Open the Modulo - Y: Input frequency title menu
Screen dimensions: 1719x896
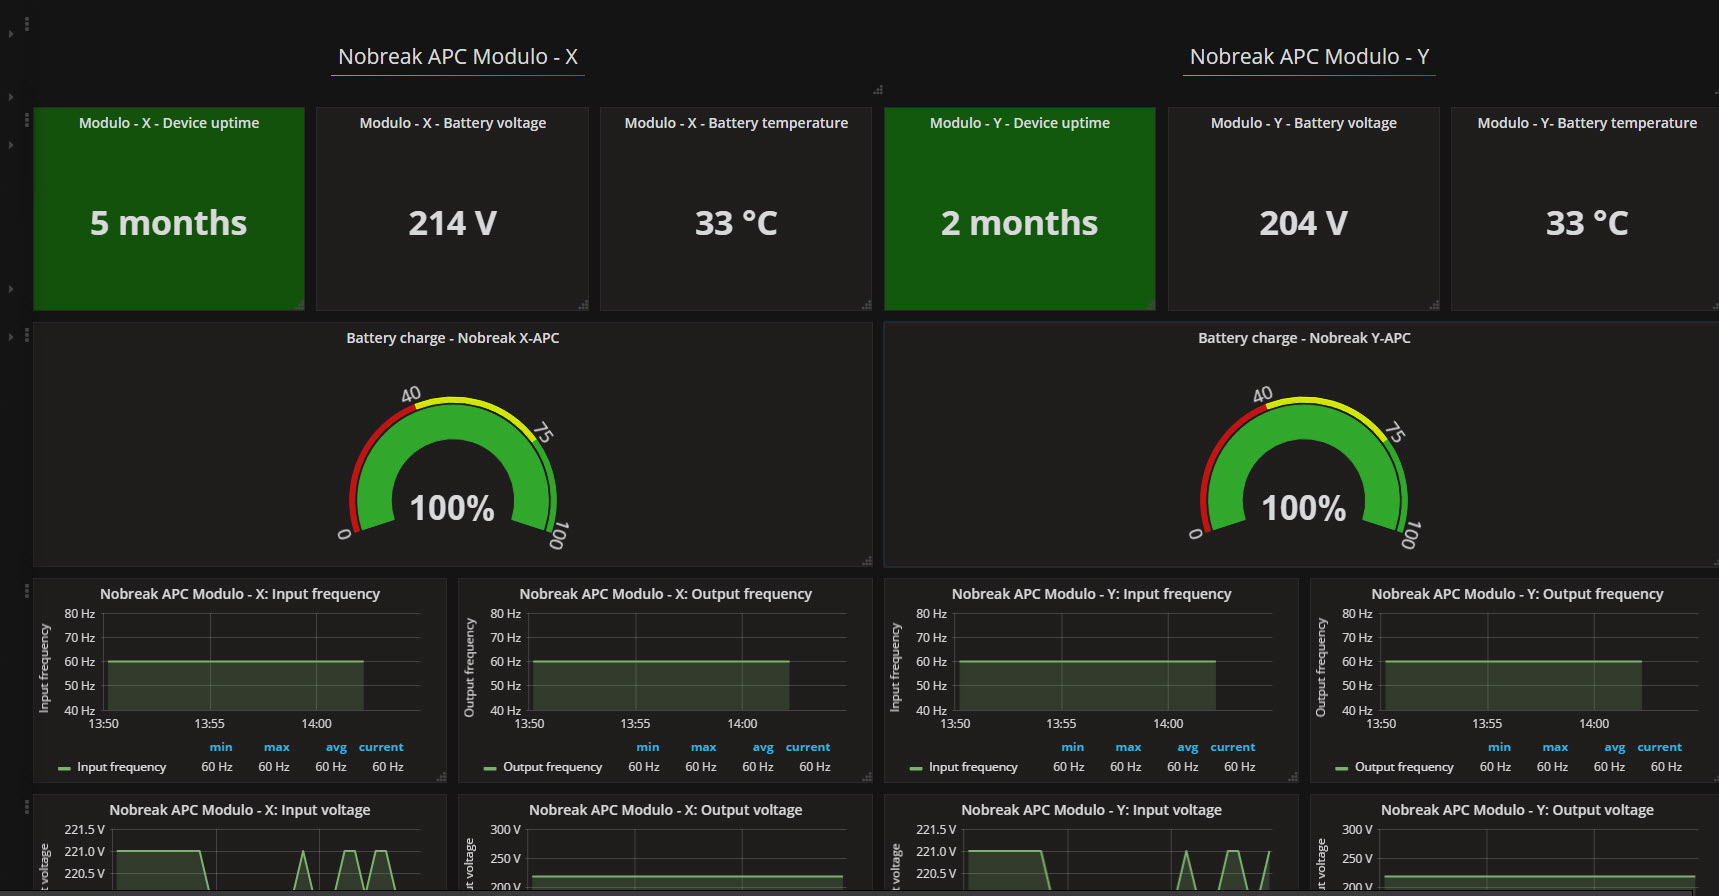1092,594
